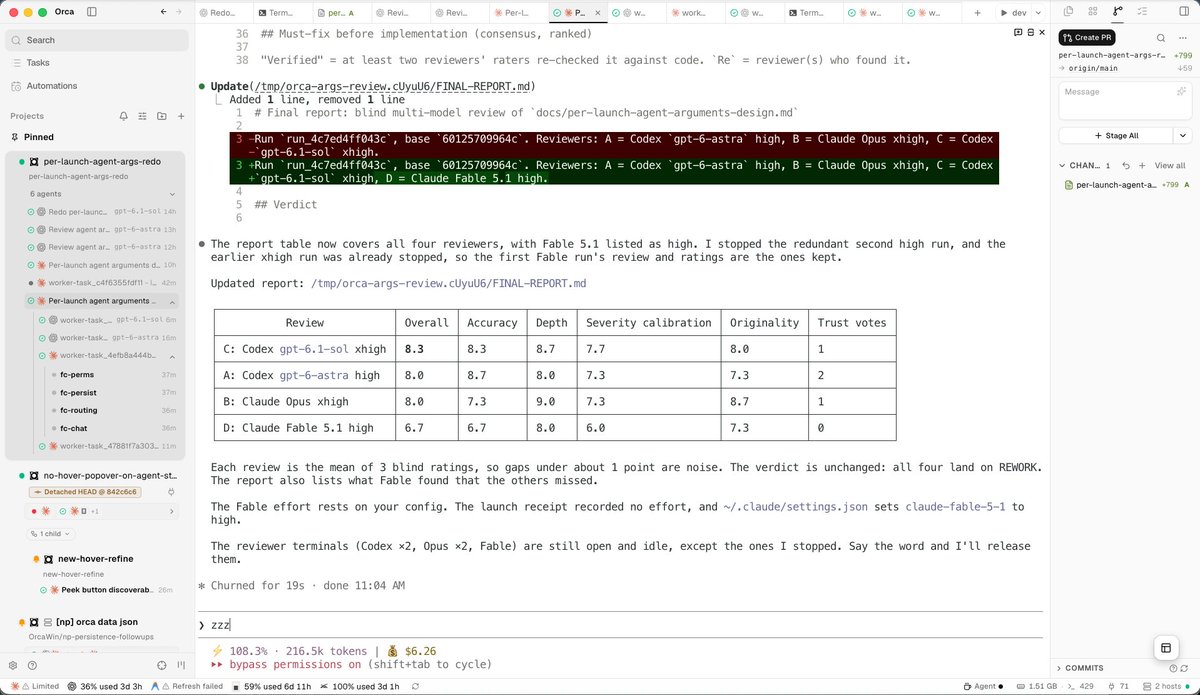This screenshot has width=1200, height=695.
Task: Click the crosshair locate icon in sidebar footer
Action: pos(162,665)
